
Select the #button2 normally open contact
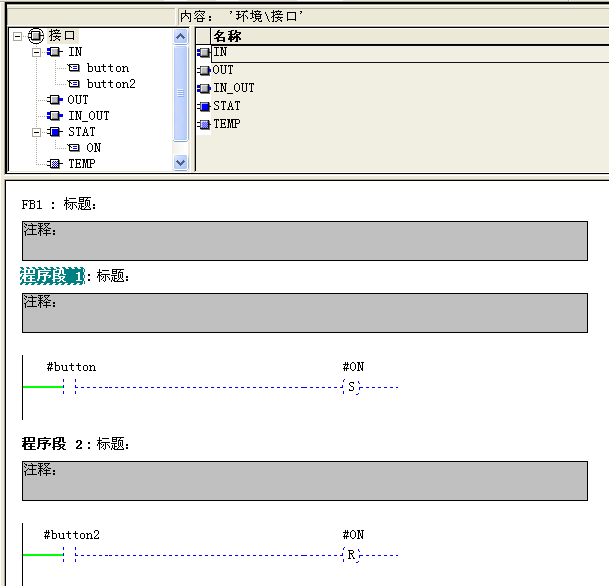(69, 554)
